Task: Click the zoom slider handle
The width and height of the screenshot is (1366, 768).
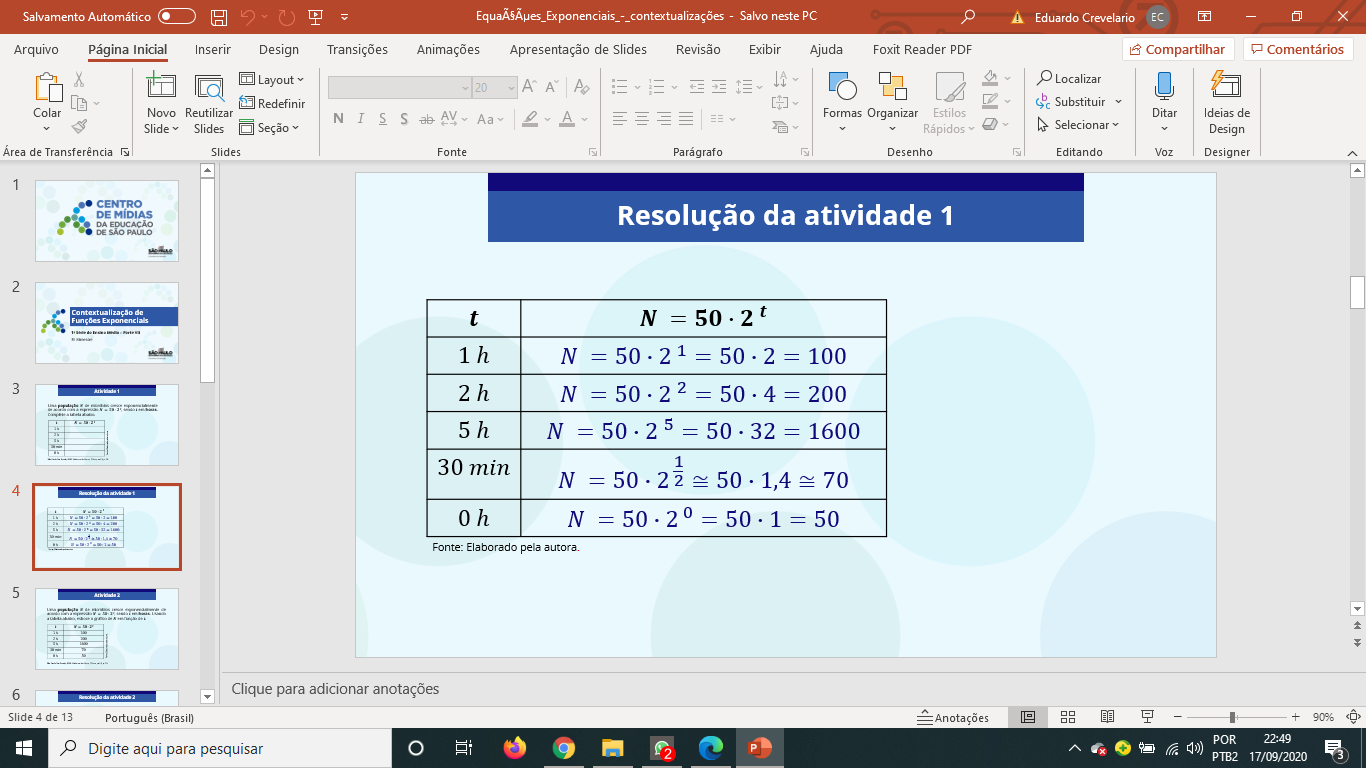Action: point(1232,717)
